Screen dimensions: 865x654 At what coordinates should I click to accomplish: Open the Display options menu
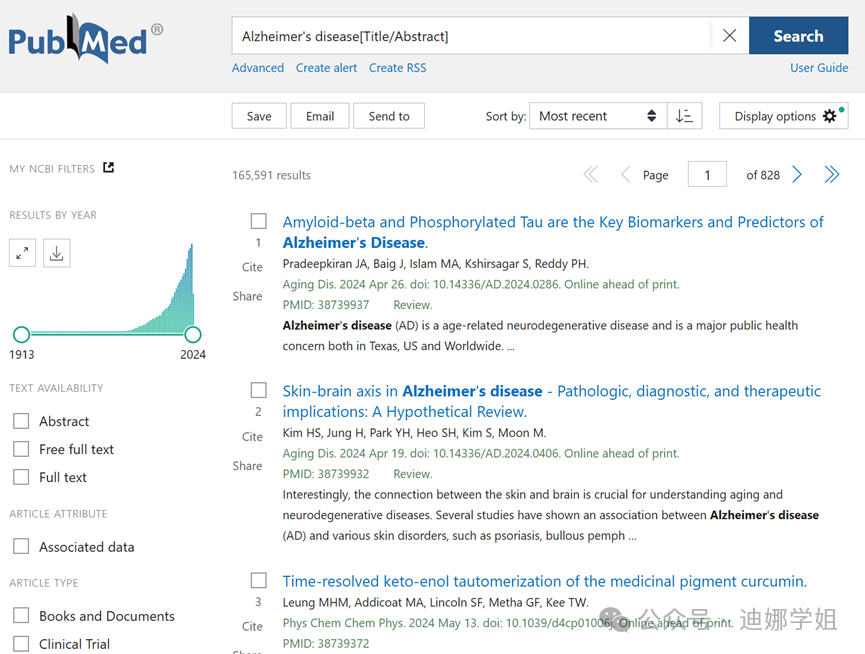783,116
